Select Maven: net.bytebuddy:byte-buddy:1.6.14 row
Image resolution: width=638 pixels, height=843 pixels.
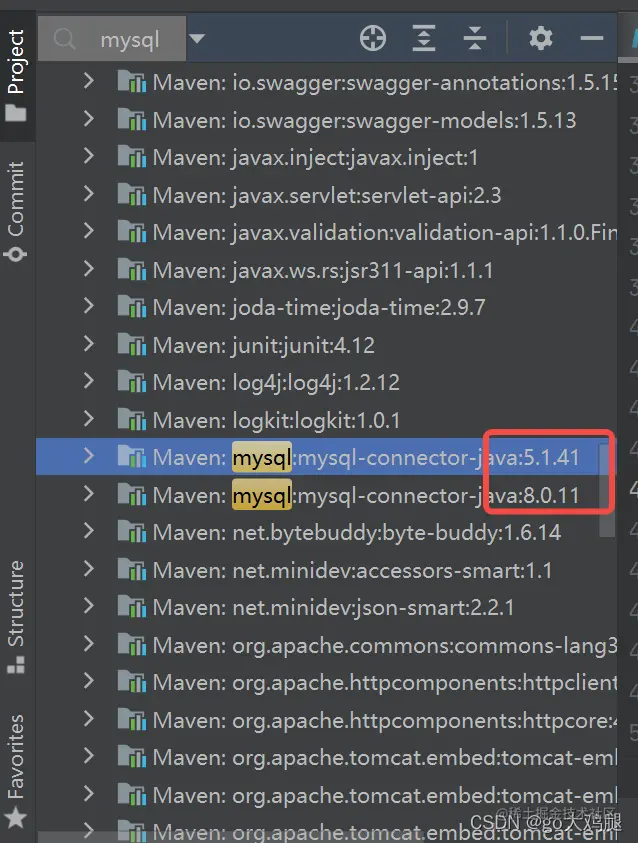326,532
